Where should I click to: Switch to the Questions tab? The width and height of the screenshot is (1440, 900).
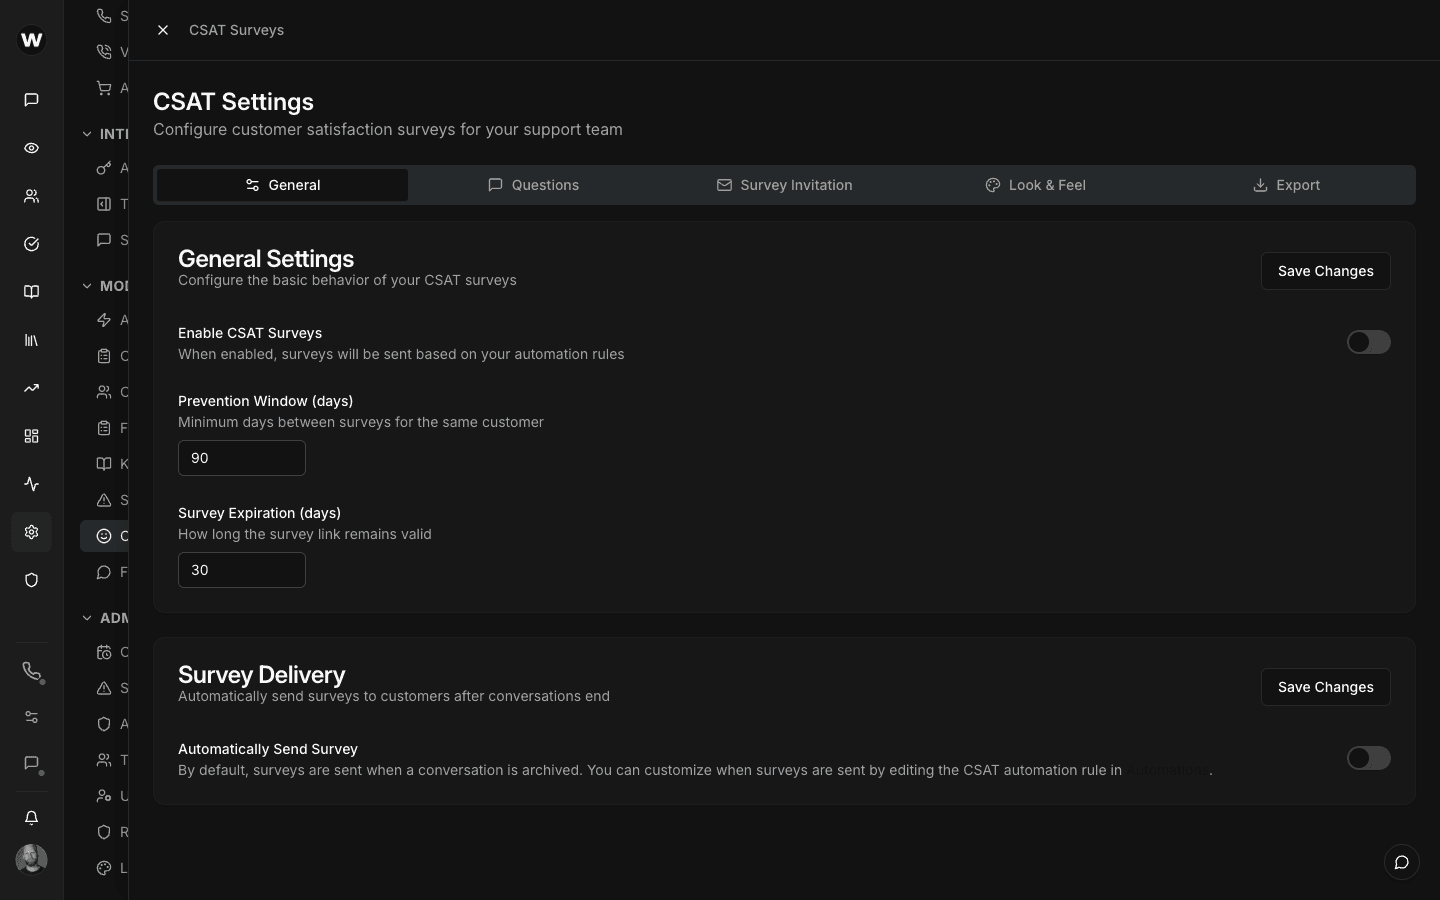[x=534, y=185]
